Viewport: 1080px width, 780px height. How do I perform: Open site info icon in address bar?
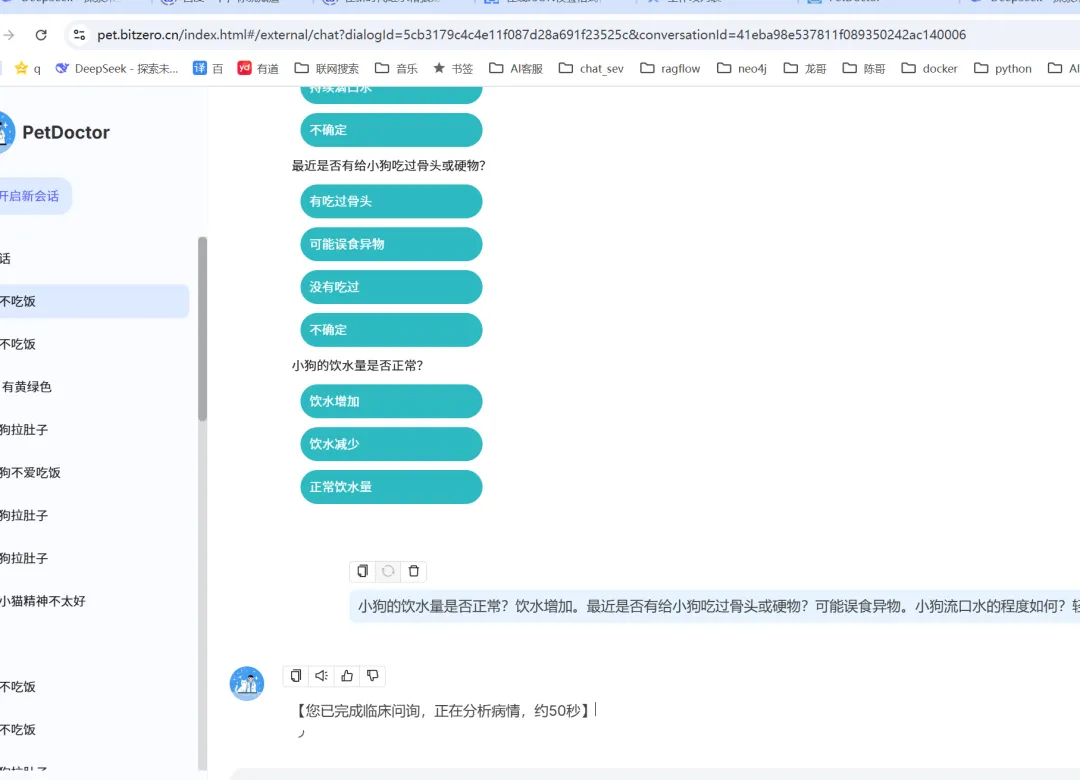pyautogui.click(x=79, y=34)
